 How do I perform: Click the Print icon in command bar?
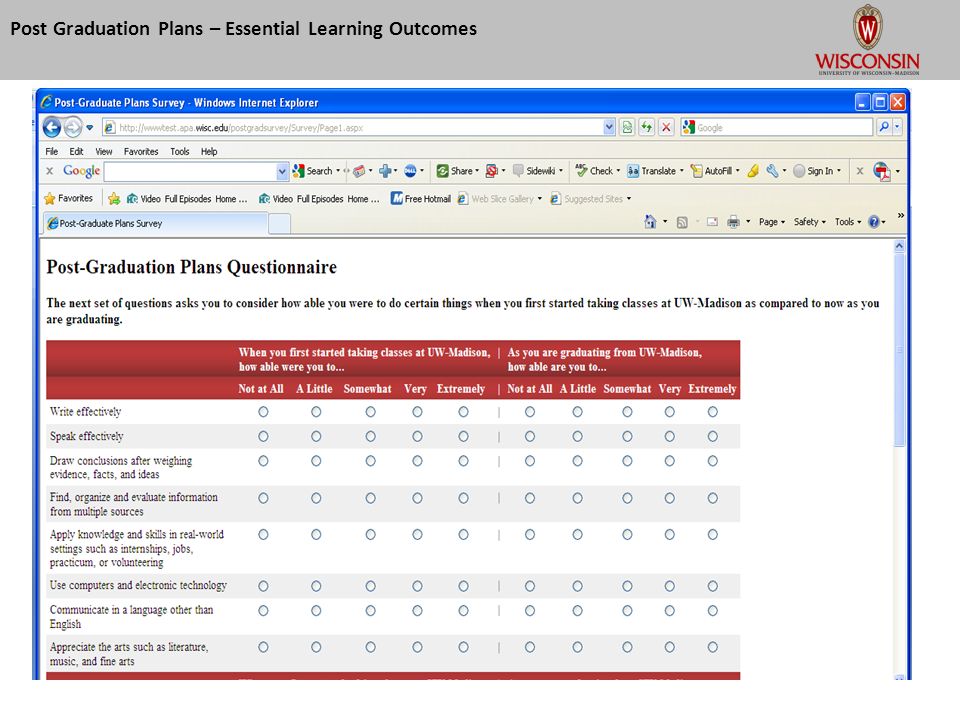[x=733, y=222]
